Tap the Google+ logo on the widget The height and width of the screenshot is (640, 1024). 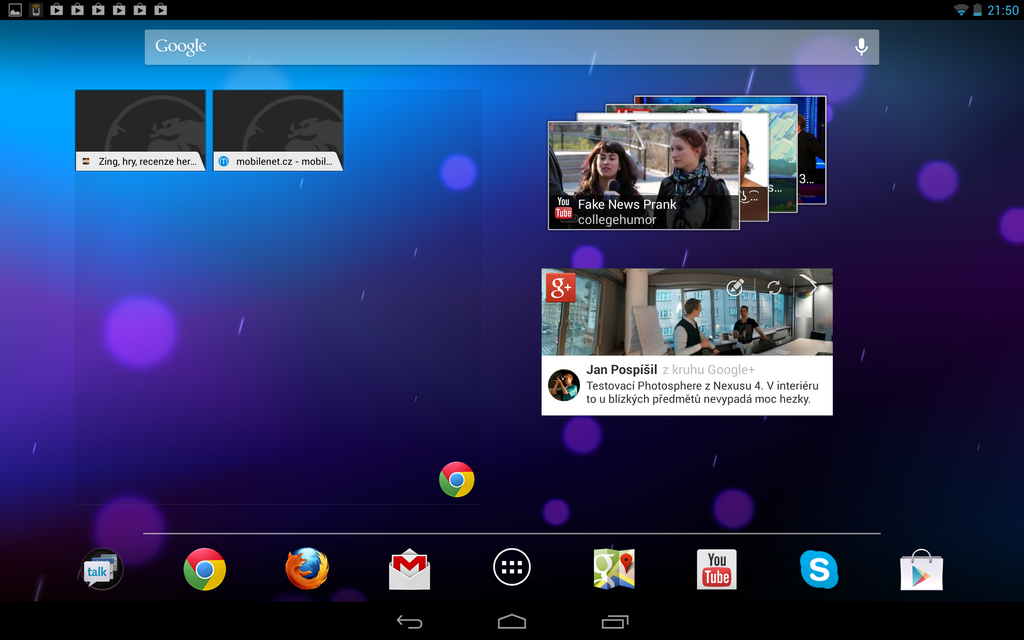click(x=559, y=286)
